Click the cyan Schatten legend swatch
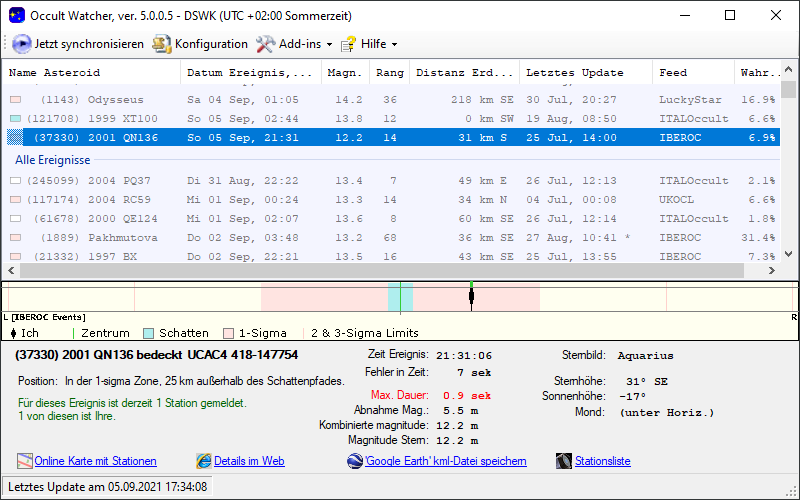 (148, 333)
